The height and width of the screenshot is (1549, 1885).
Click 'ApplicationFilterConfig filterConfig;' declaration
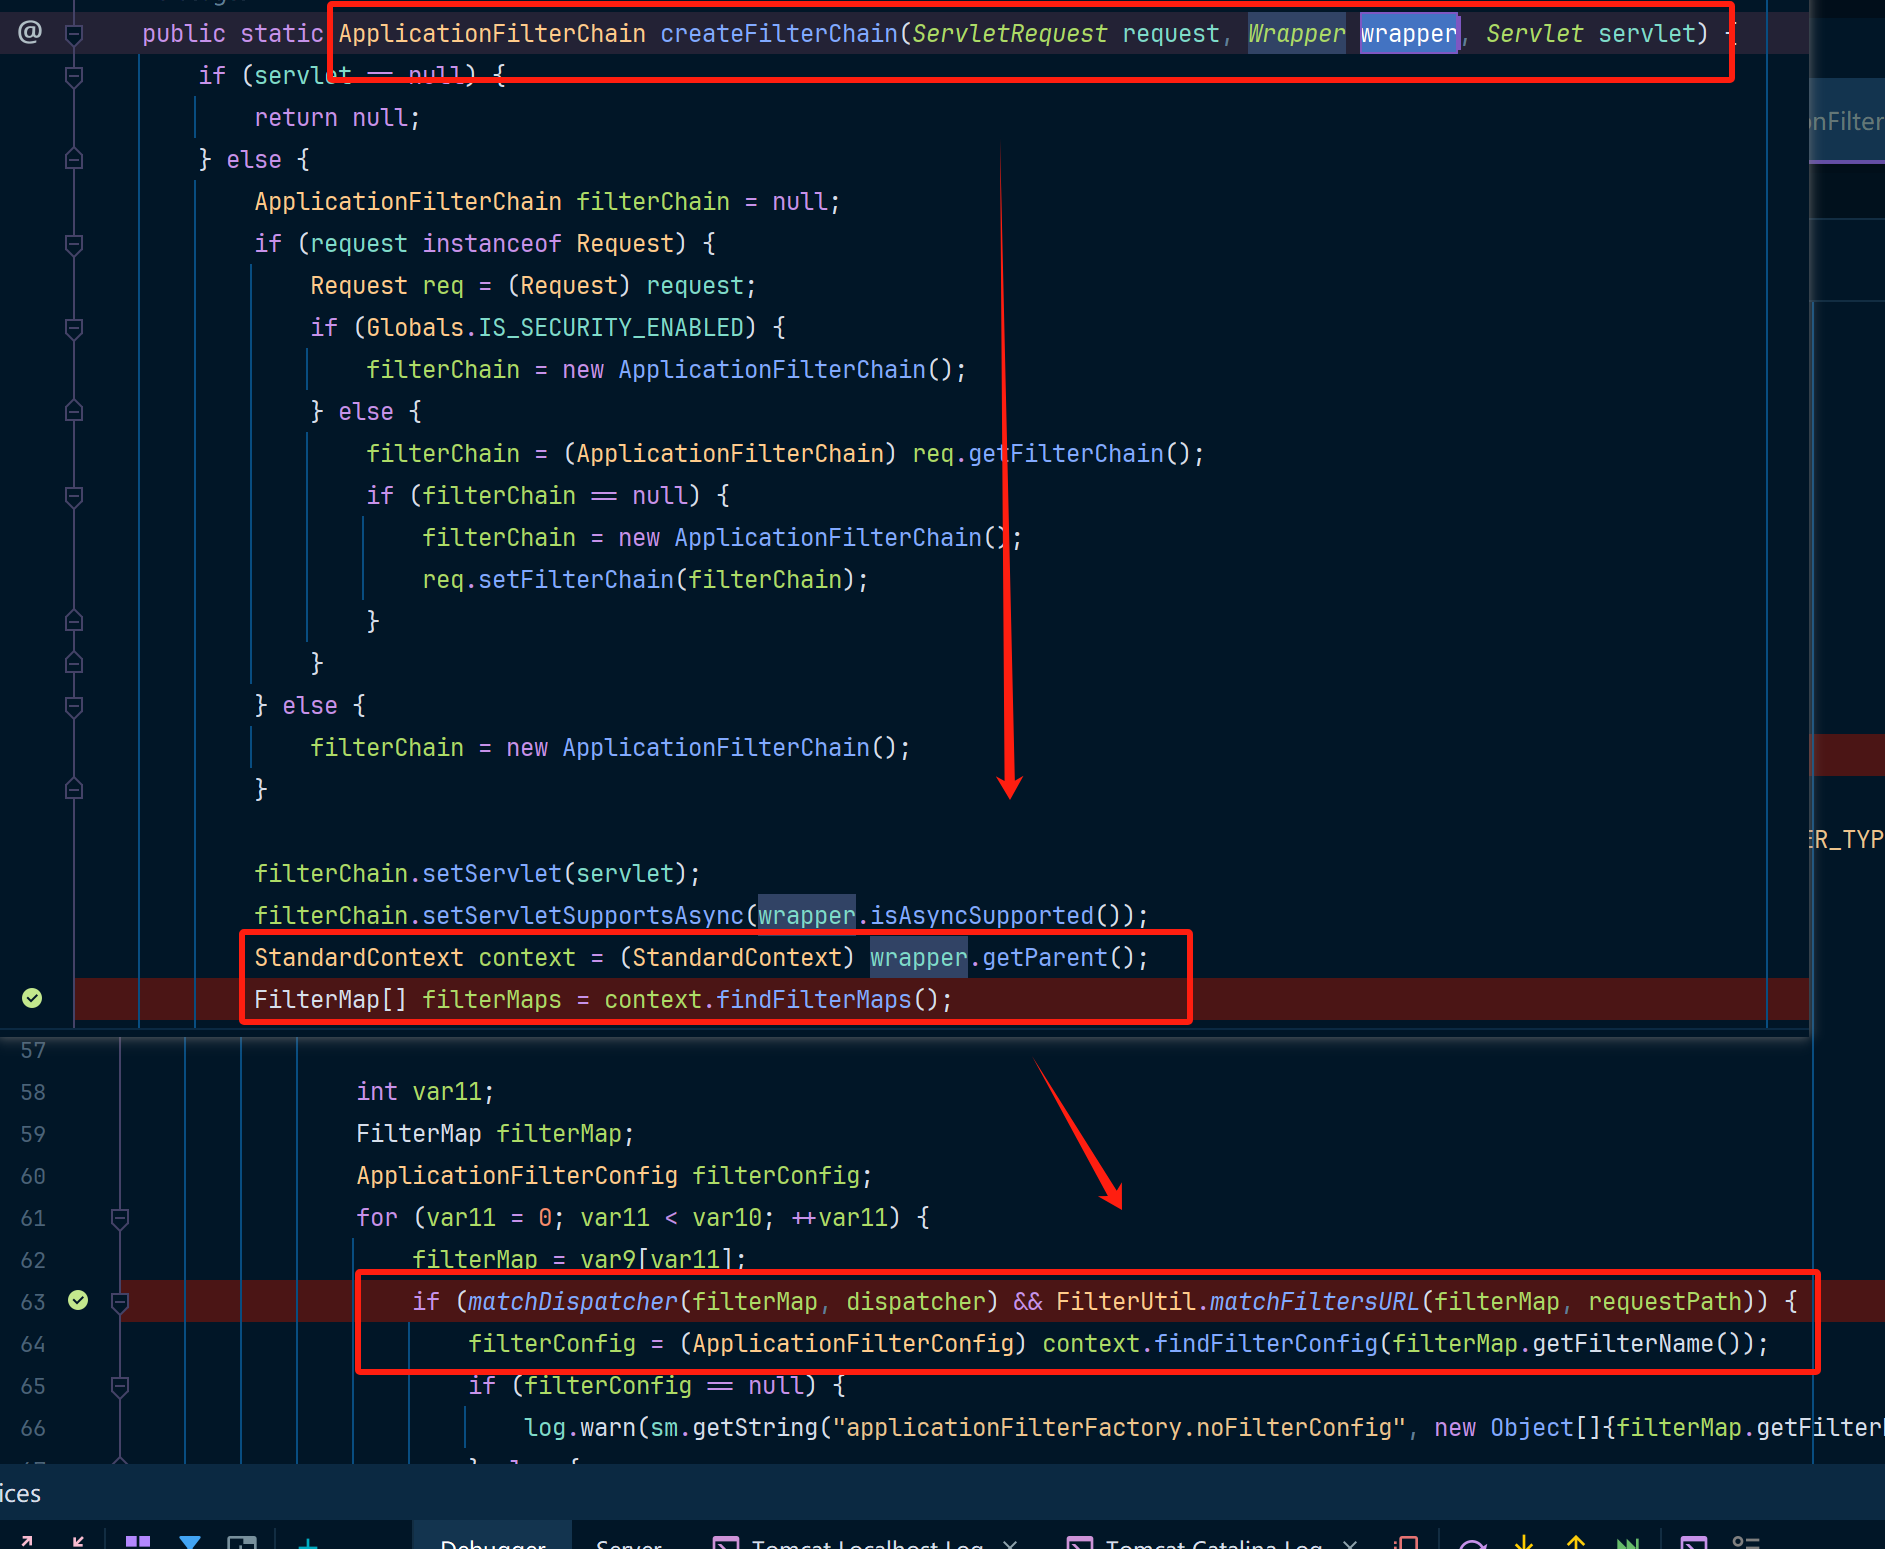[614, 1175]
